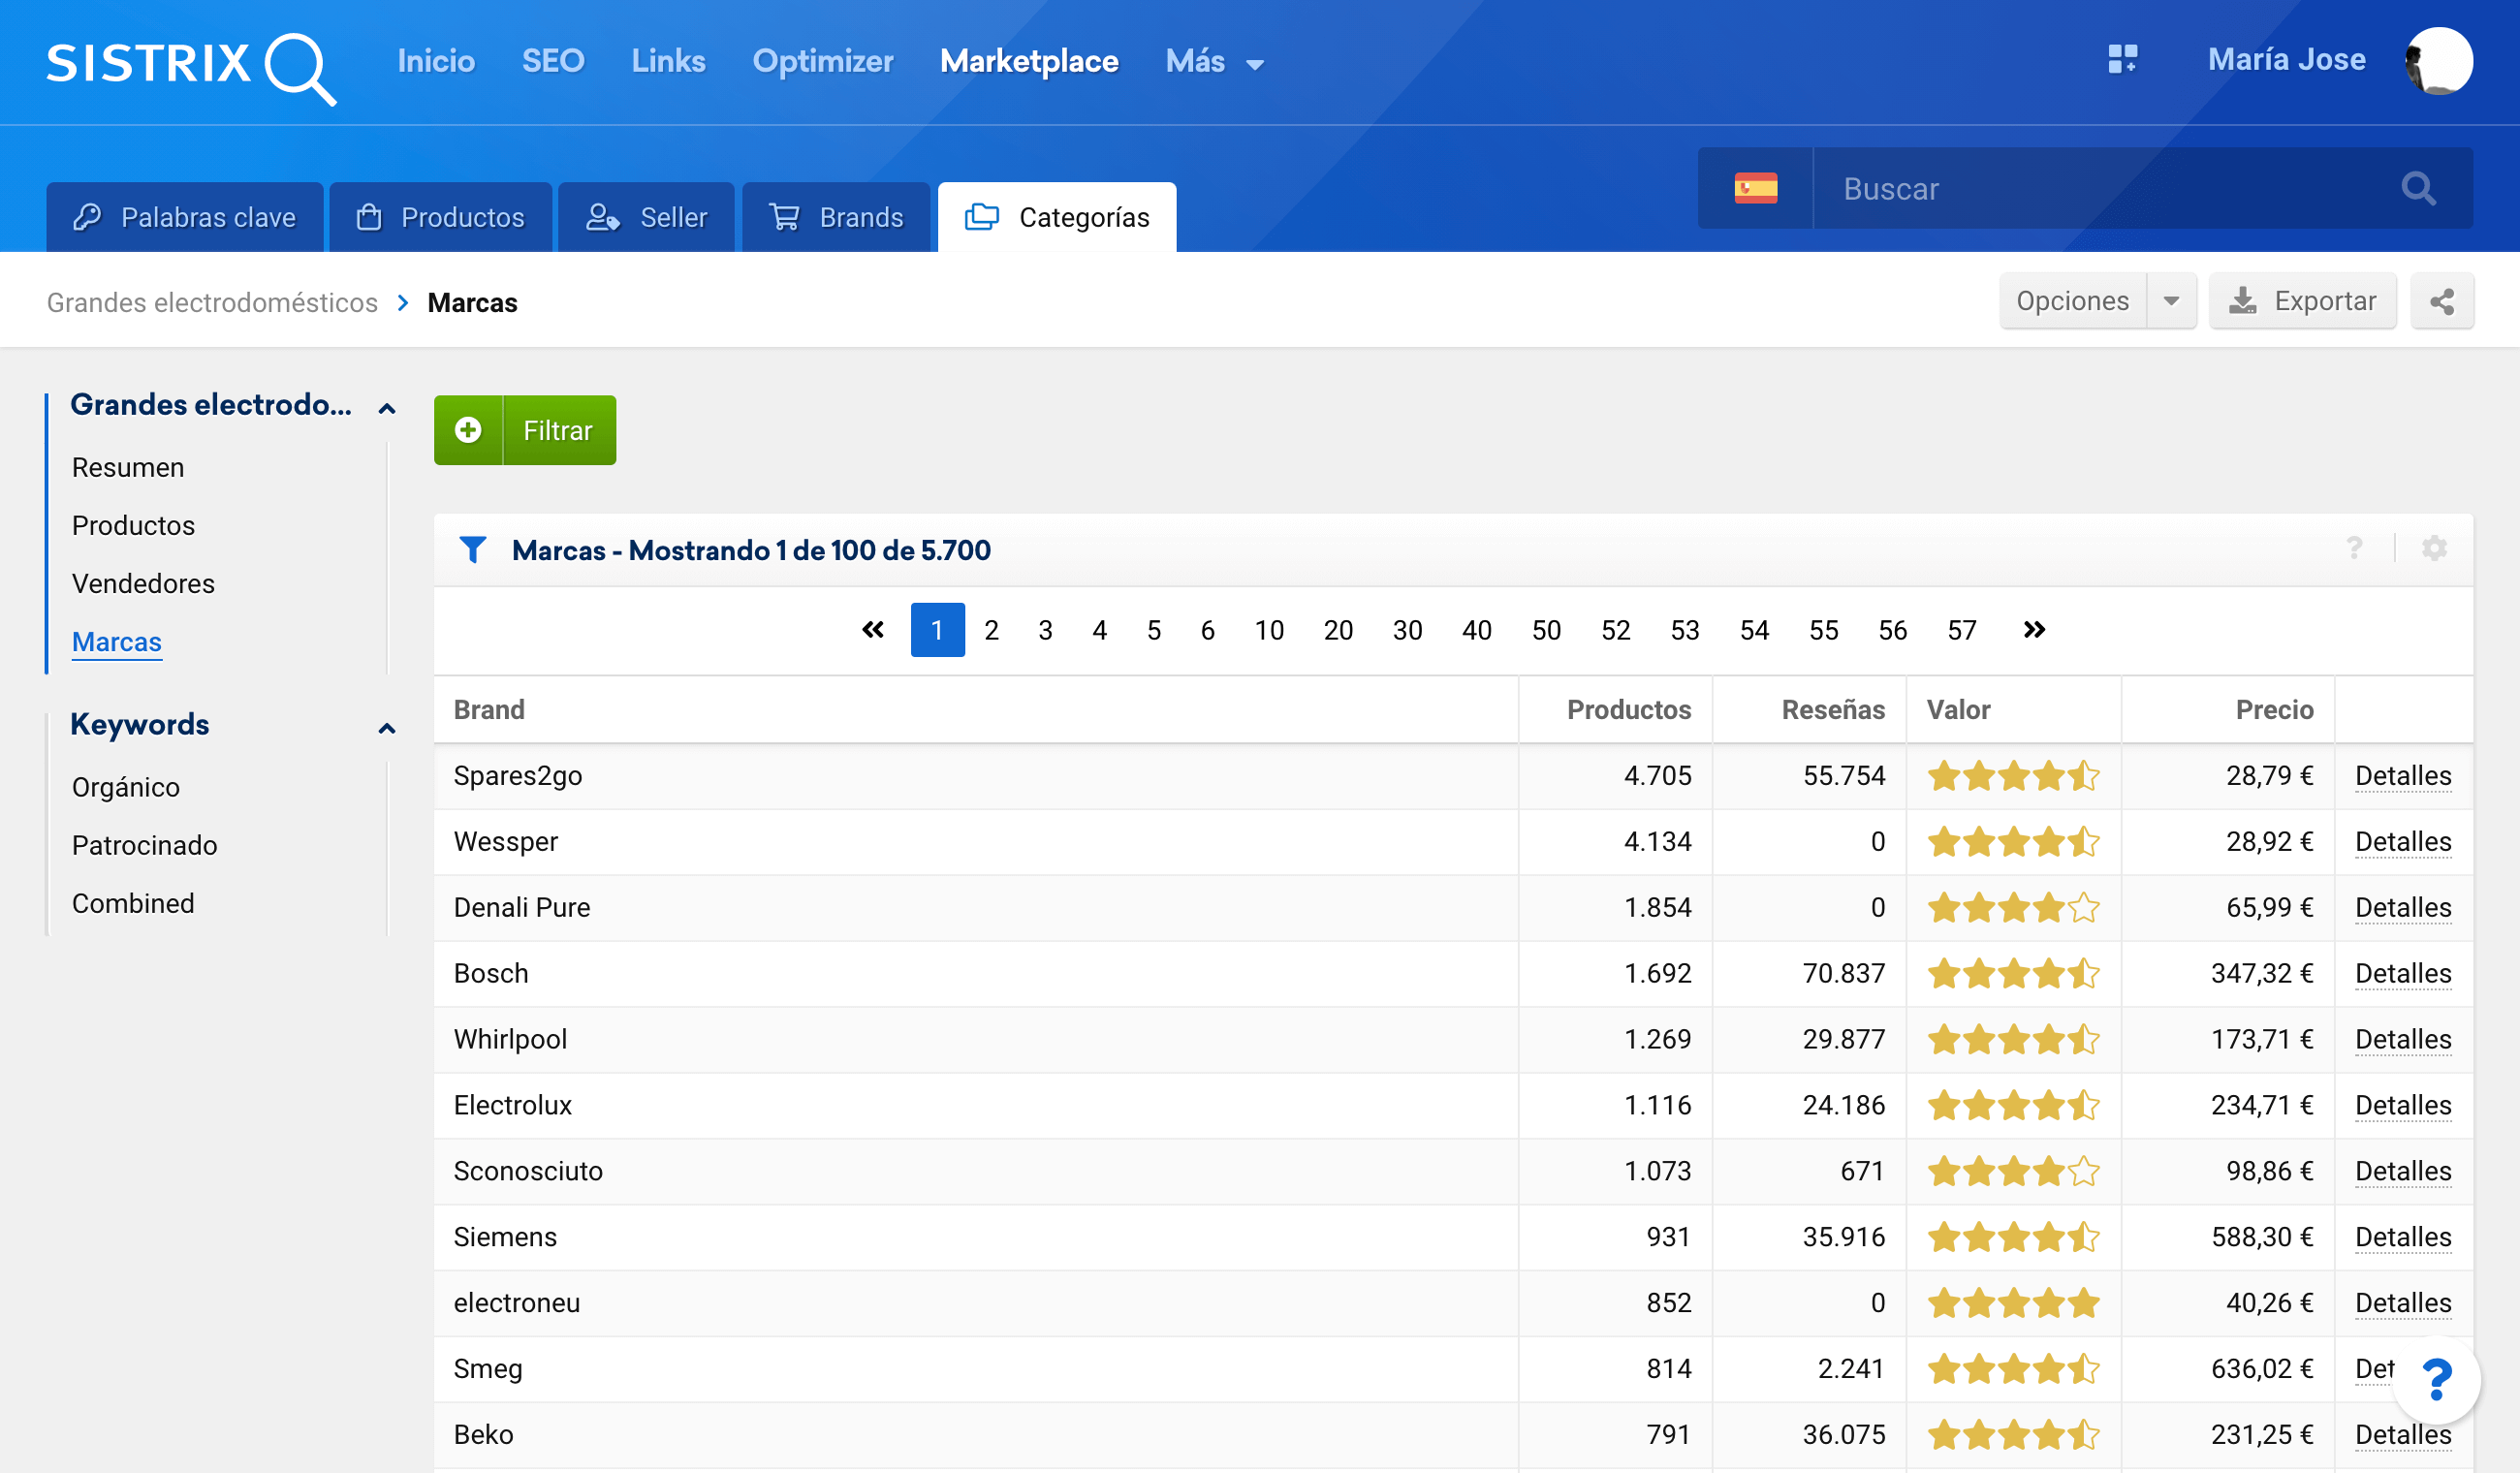
Task: Click the search magnifier icon
Action: [x=2418, y=189]
